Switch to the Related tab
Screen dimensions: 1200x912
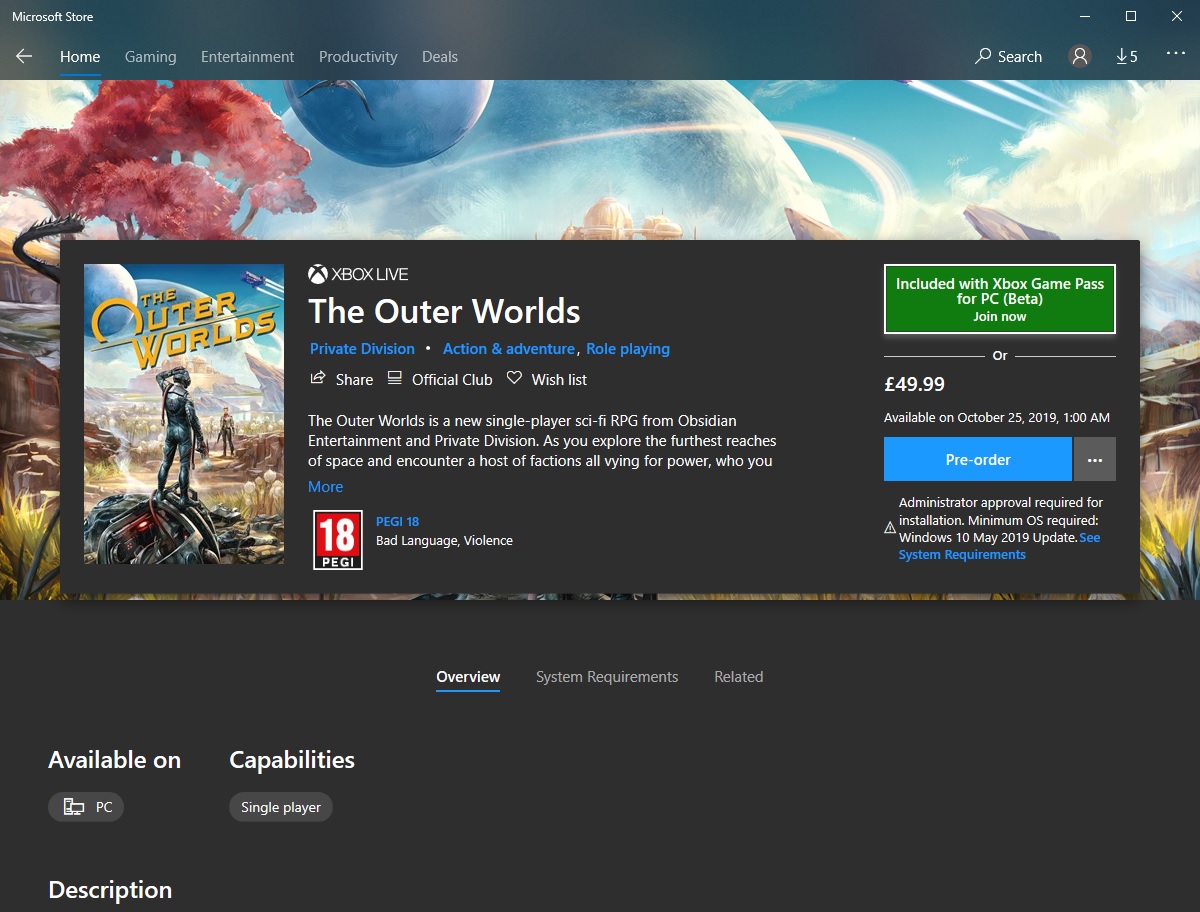739,677
